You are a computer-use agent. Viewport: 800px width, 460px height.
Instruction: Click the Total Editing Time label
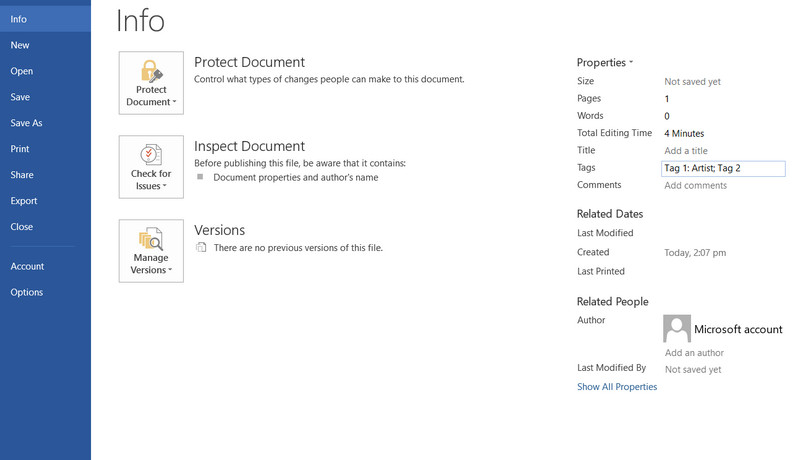[614, 133]
